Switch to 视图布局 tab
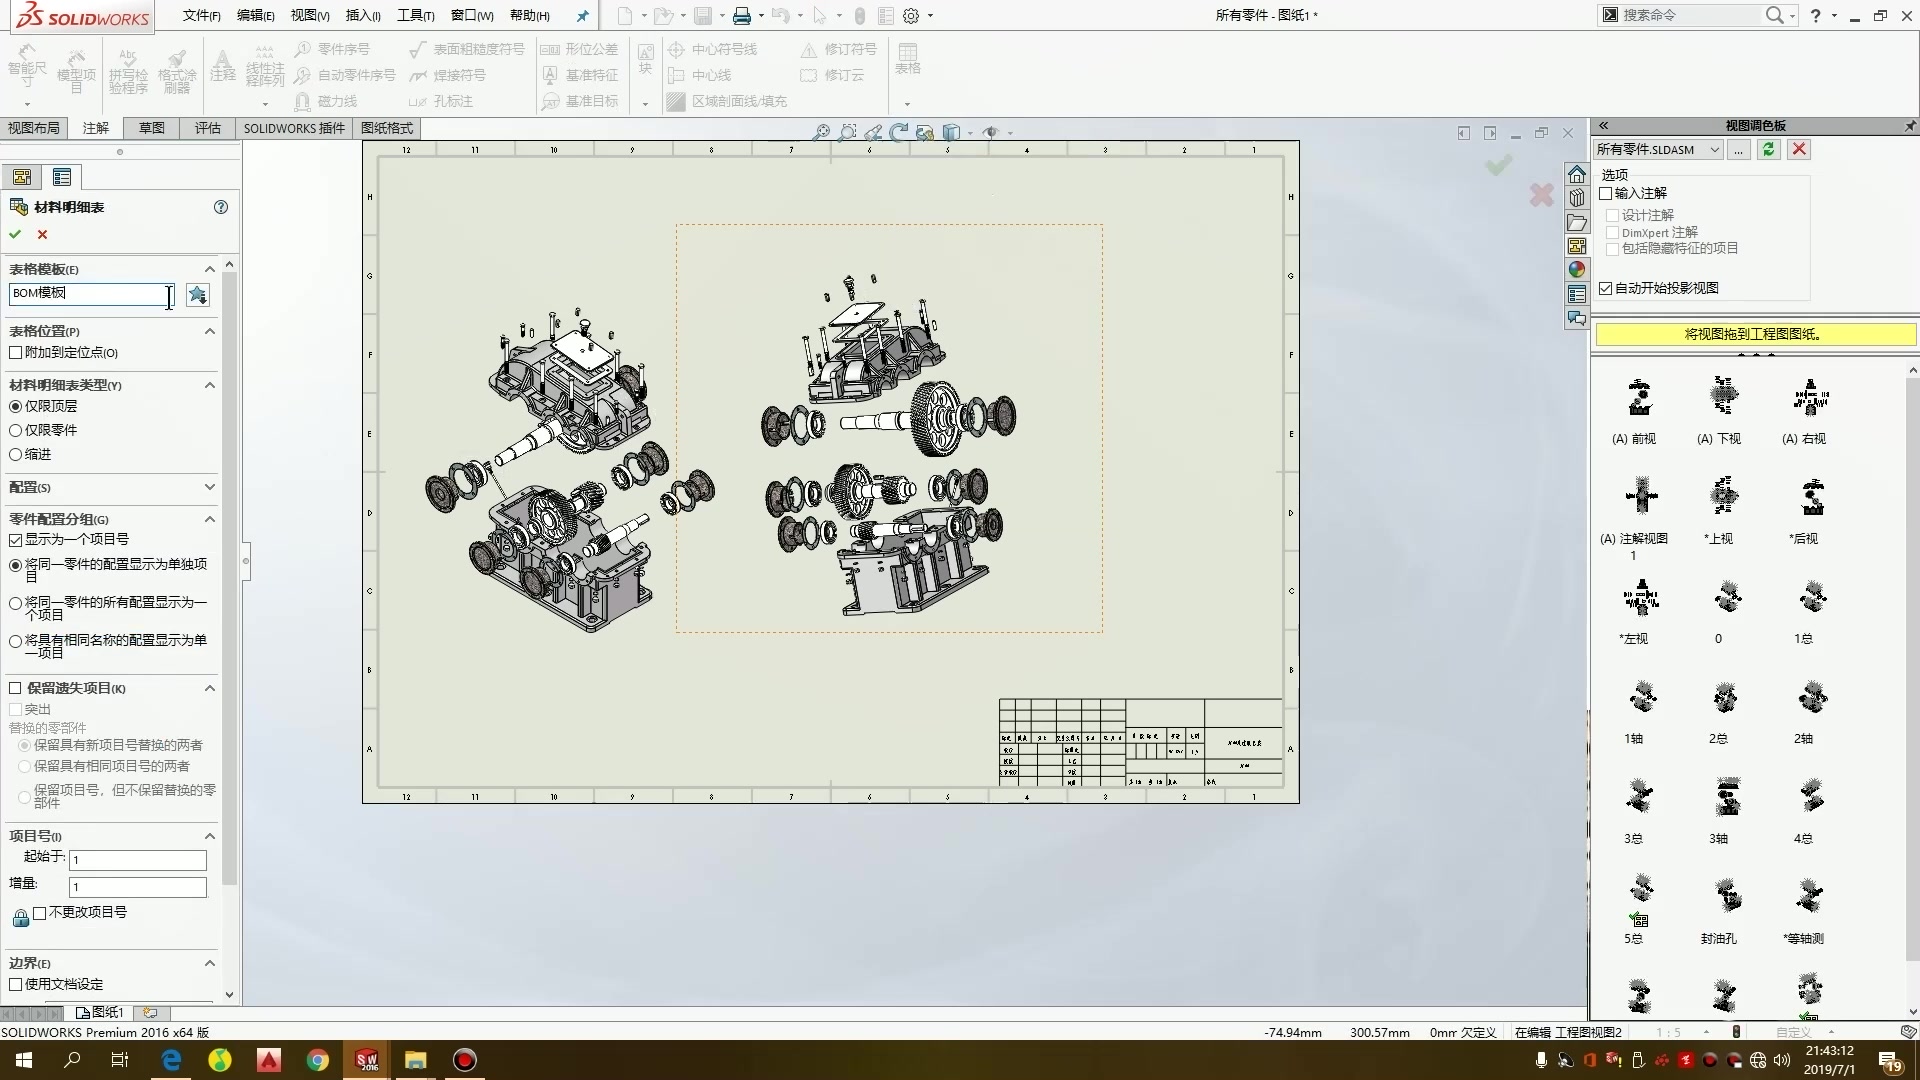Image resolution: width=1920 pixels, height=1080 pixels. (x=34, y=128)
